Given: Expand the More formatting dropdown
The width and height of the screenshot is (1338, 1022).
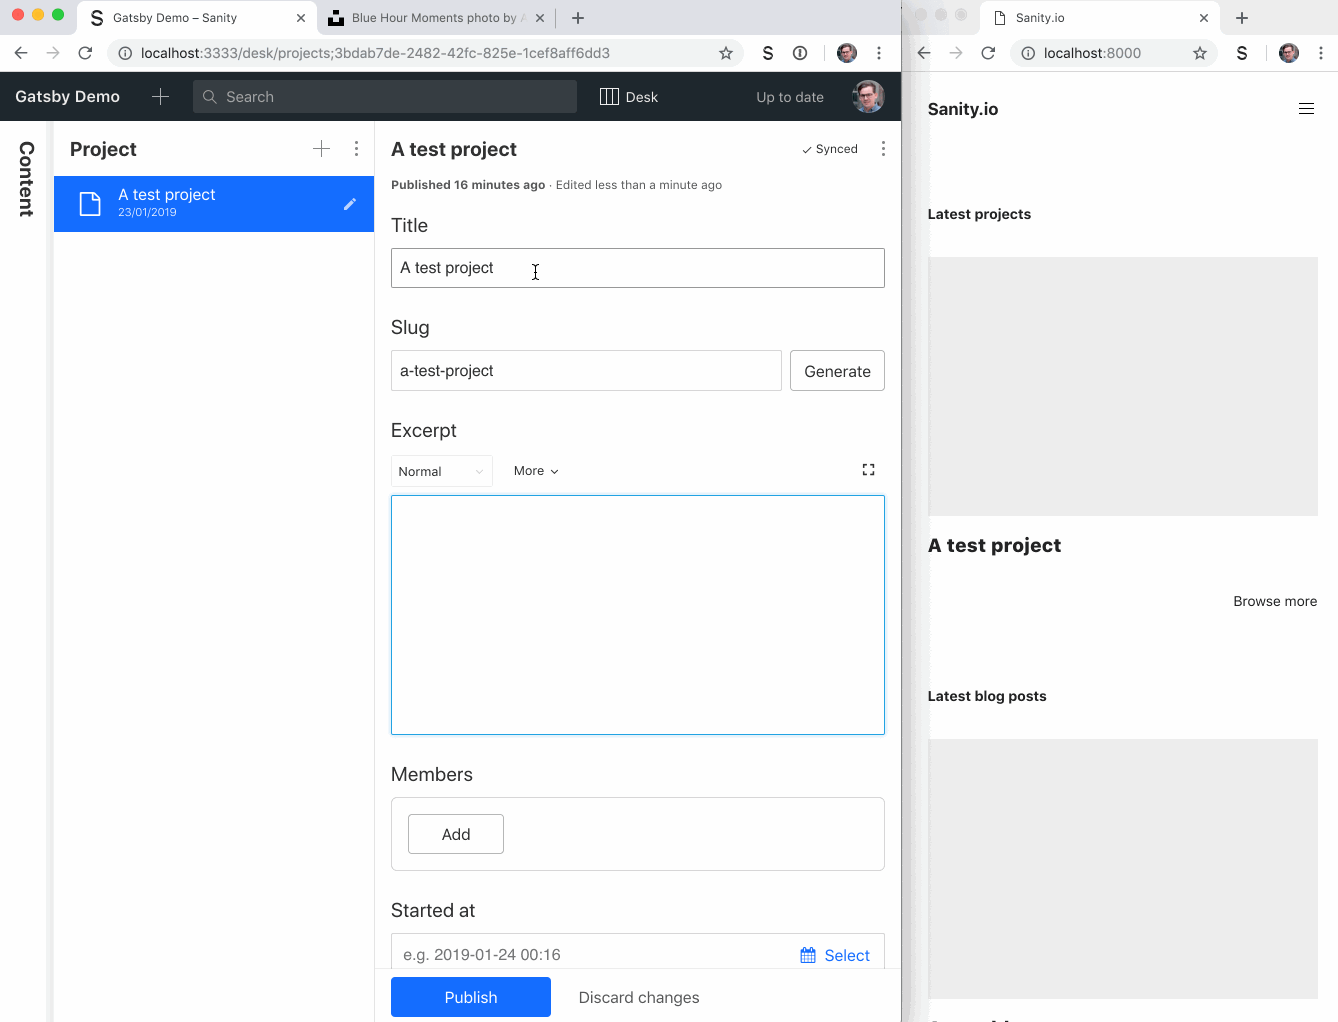Looking at the screenshot, I should click(x=535, y=470).
